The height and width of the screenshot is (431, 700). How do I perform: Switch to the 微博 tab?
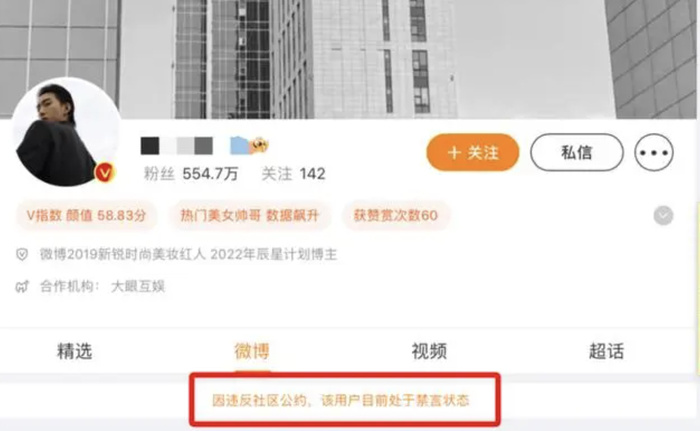coord(252,351)
